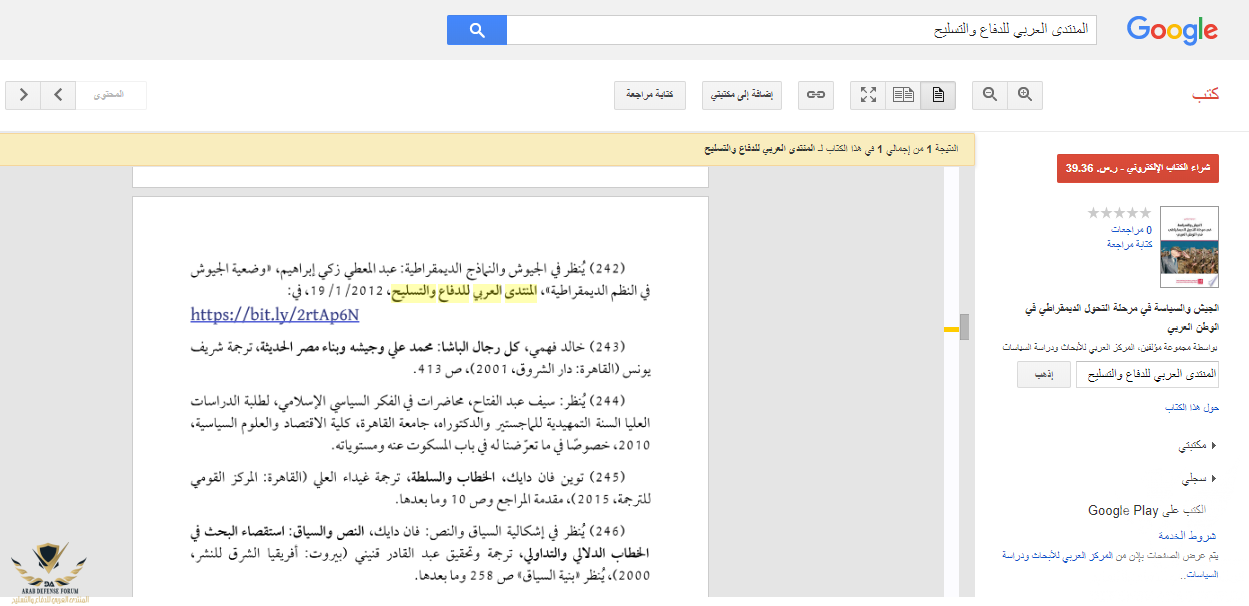
Task: Click the blue search magnifier button
Action: (477, 30)
